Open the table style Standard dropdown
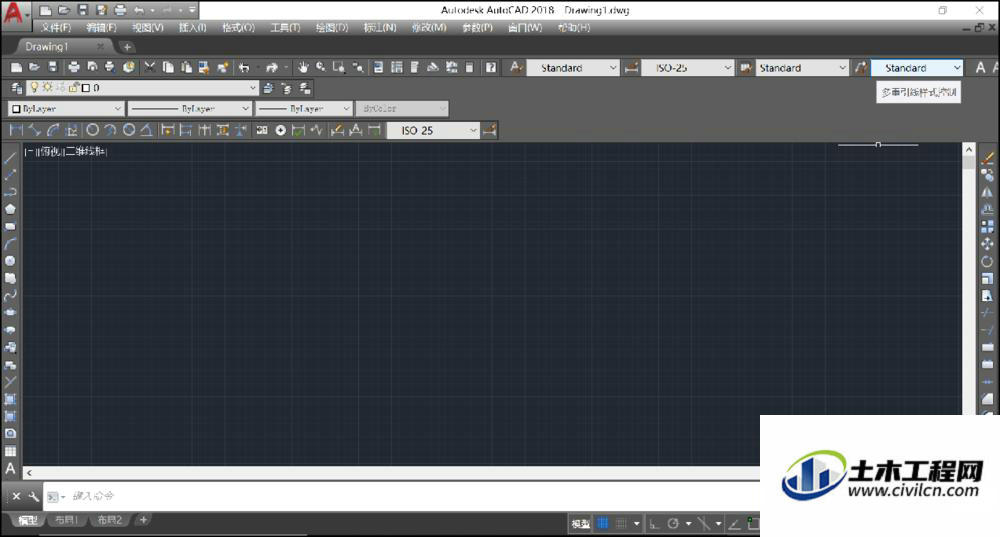The width and height of the screenshot is (1000, 537). [802, 68]
